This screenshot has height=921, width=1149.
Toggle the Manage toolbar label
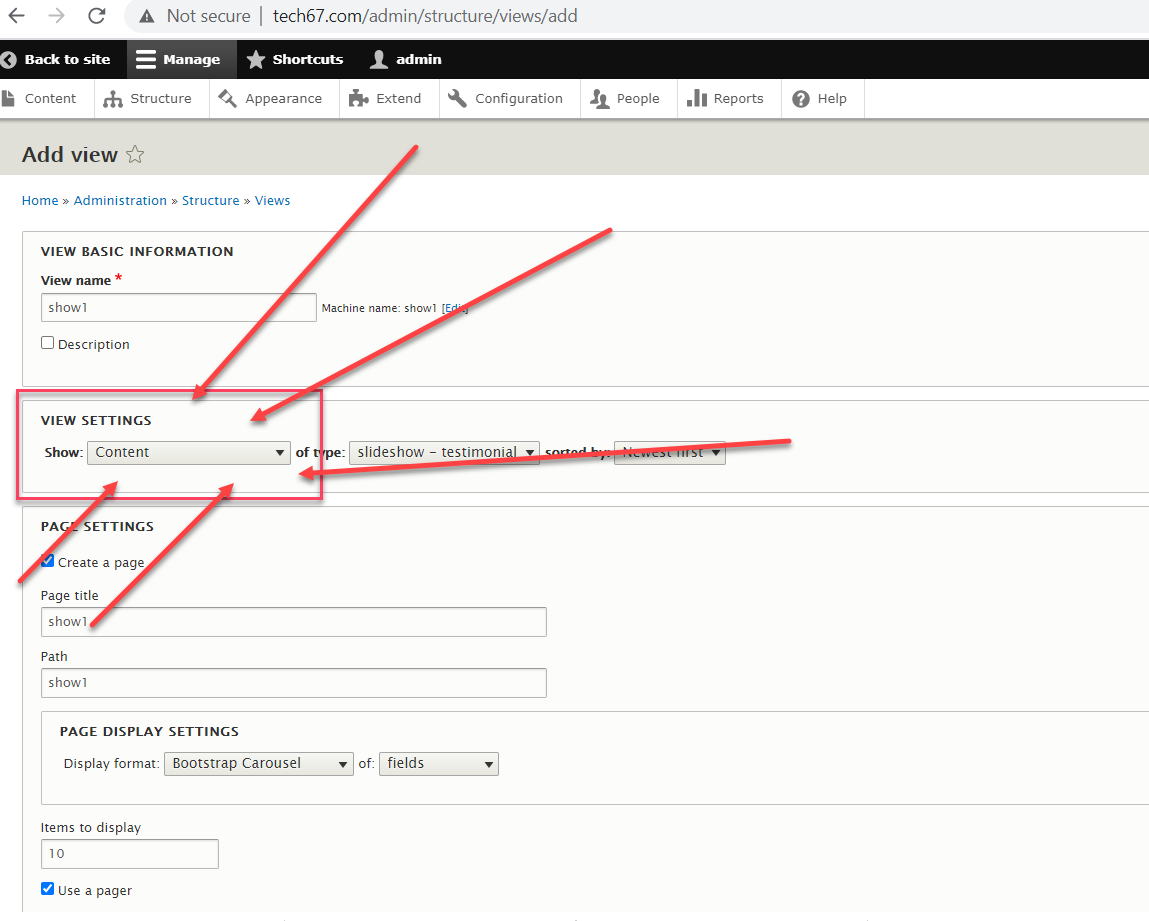pyautogui.click(x=191, y=59)
